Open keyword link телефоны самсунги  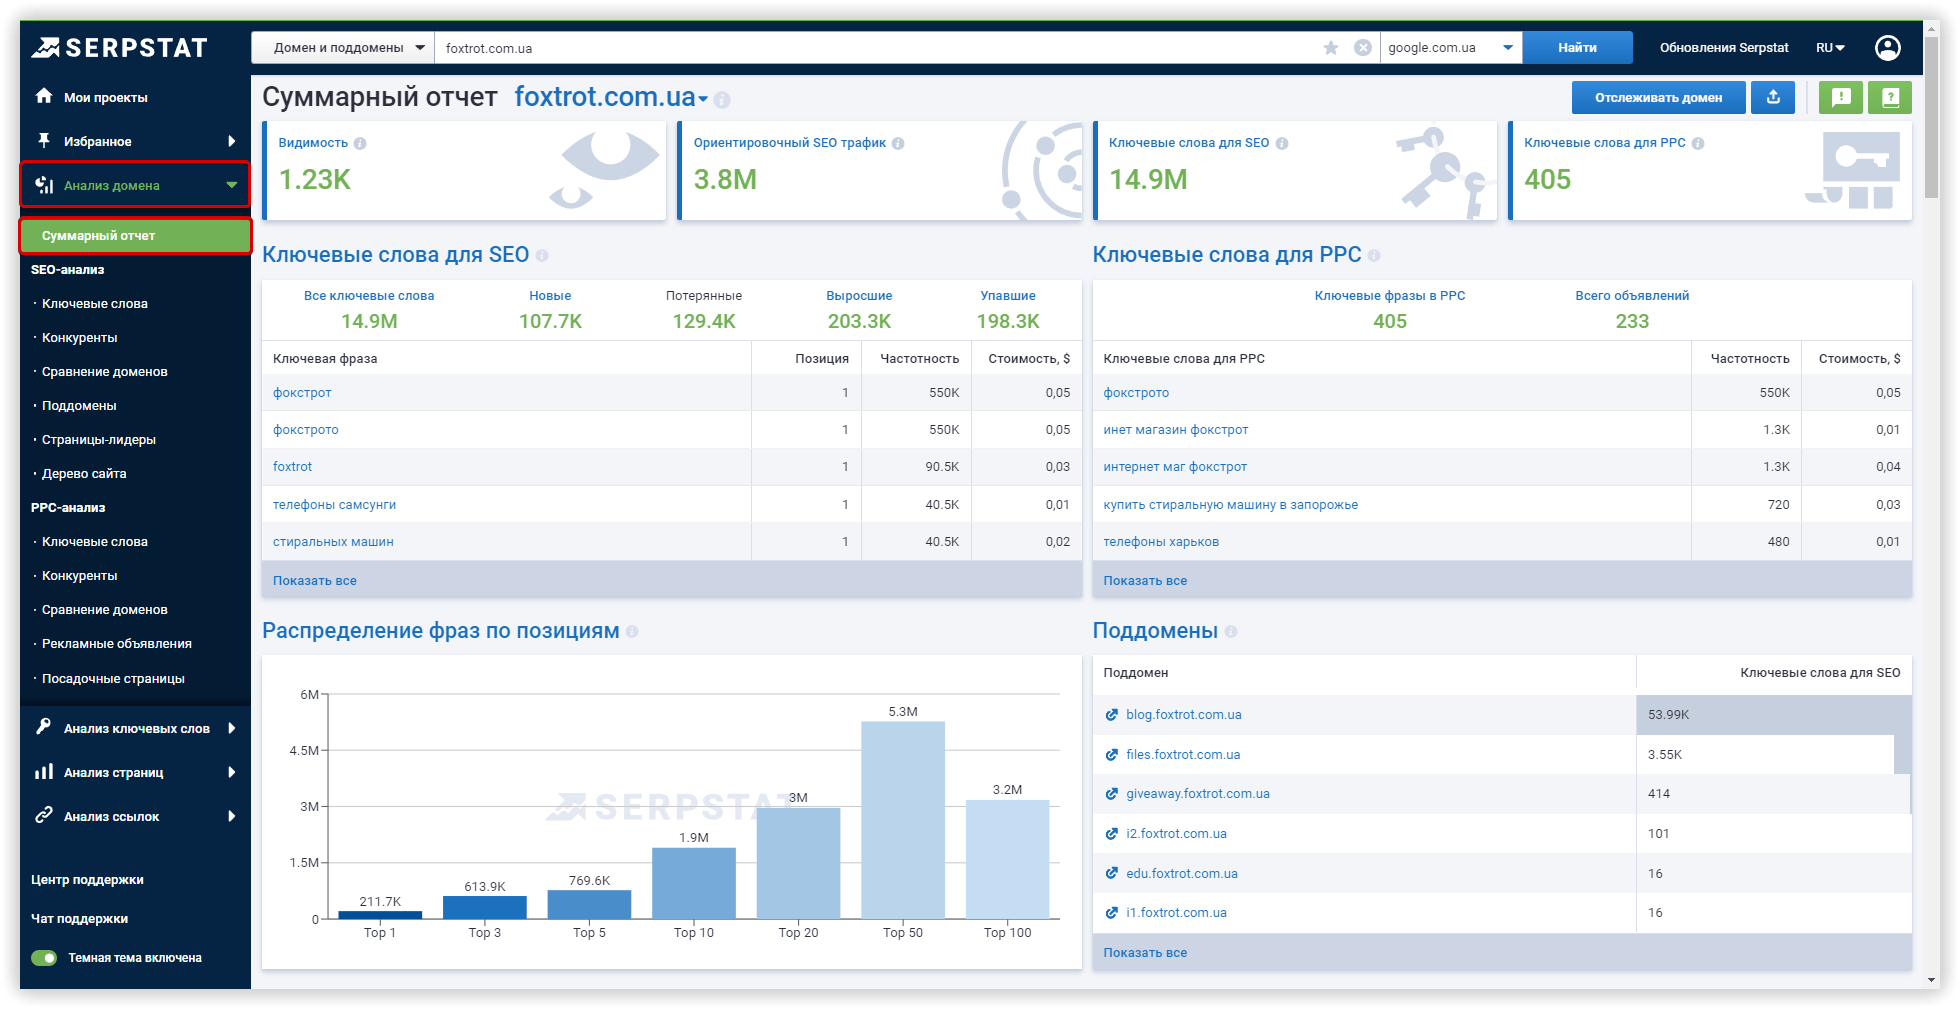click(334, 504)
